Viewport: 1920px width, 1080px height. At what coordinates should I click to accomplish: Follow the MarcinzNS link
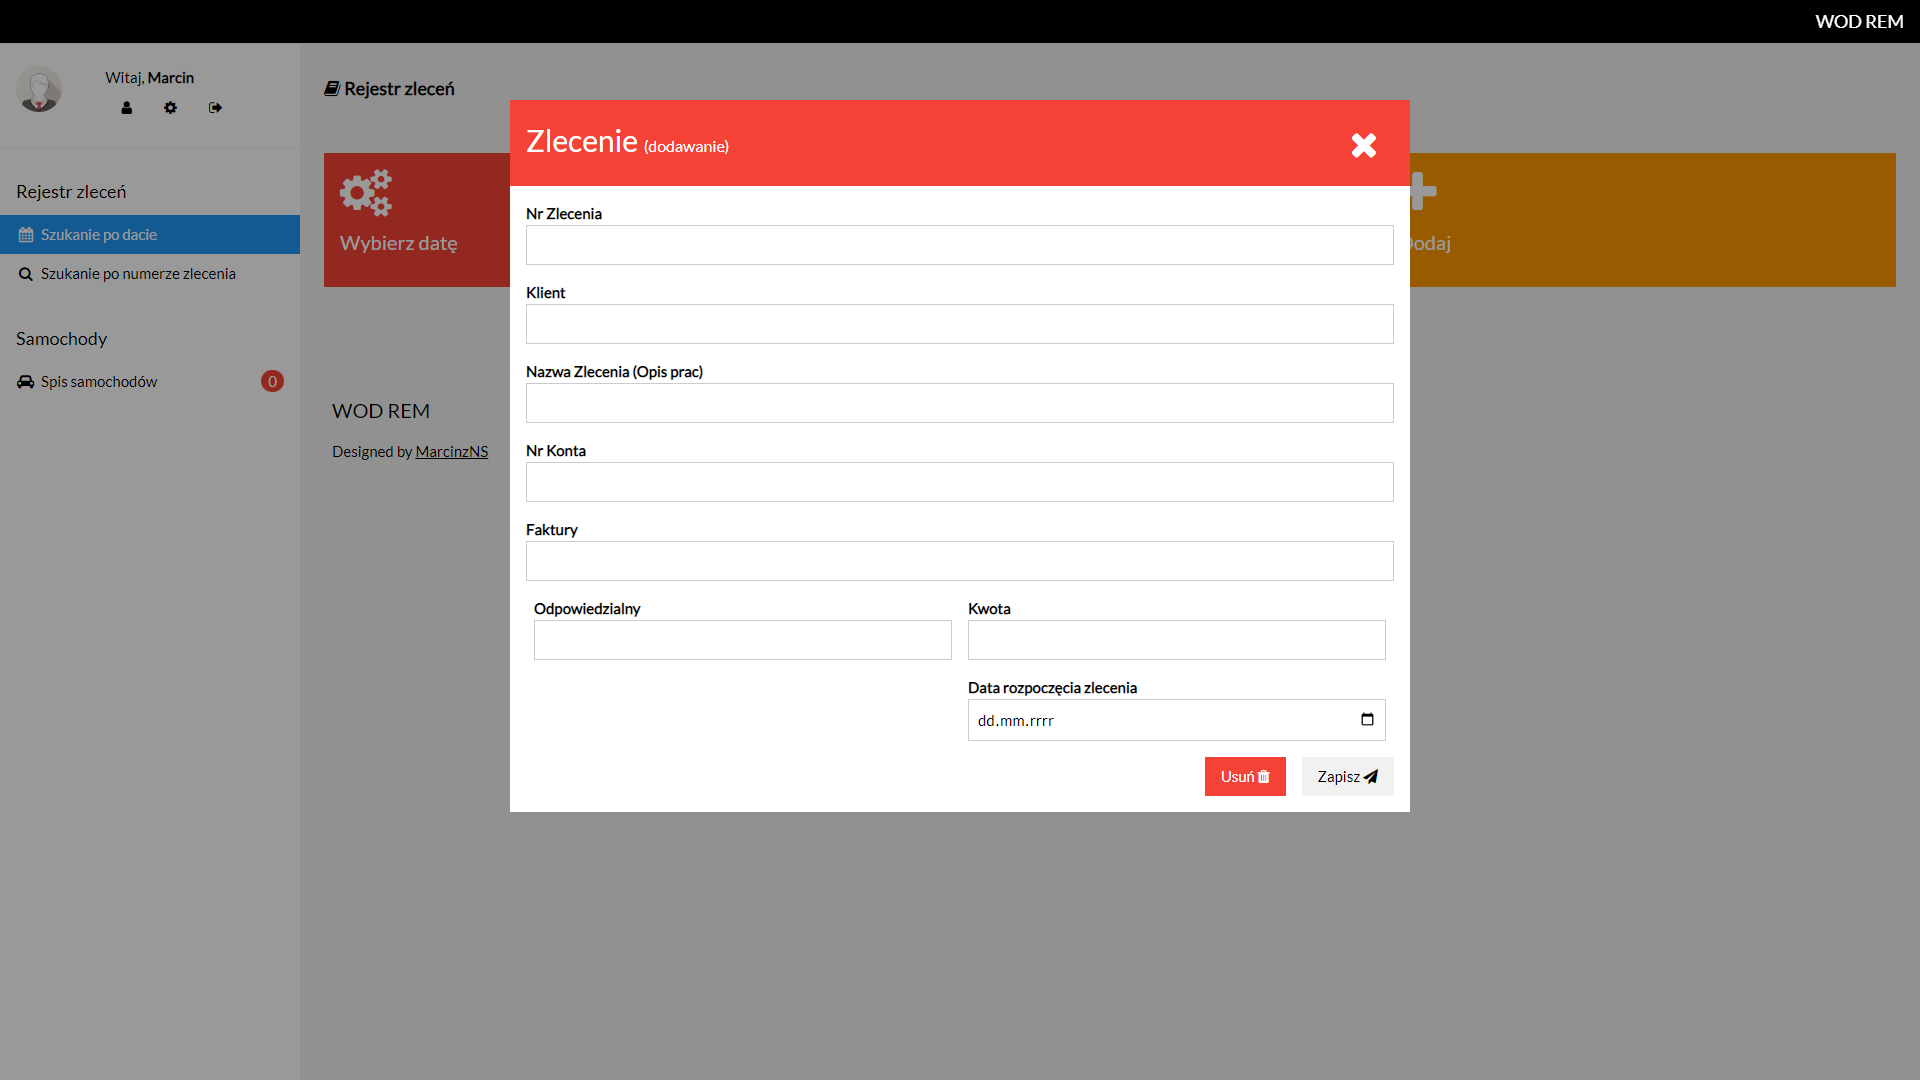pos(451,452)
